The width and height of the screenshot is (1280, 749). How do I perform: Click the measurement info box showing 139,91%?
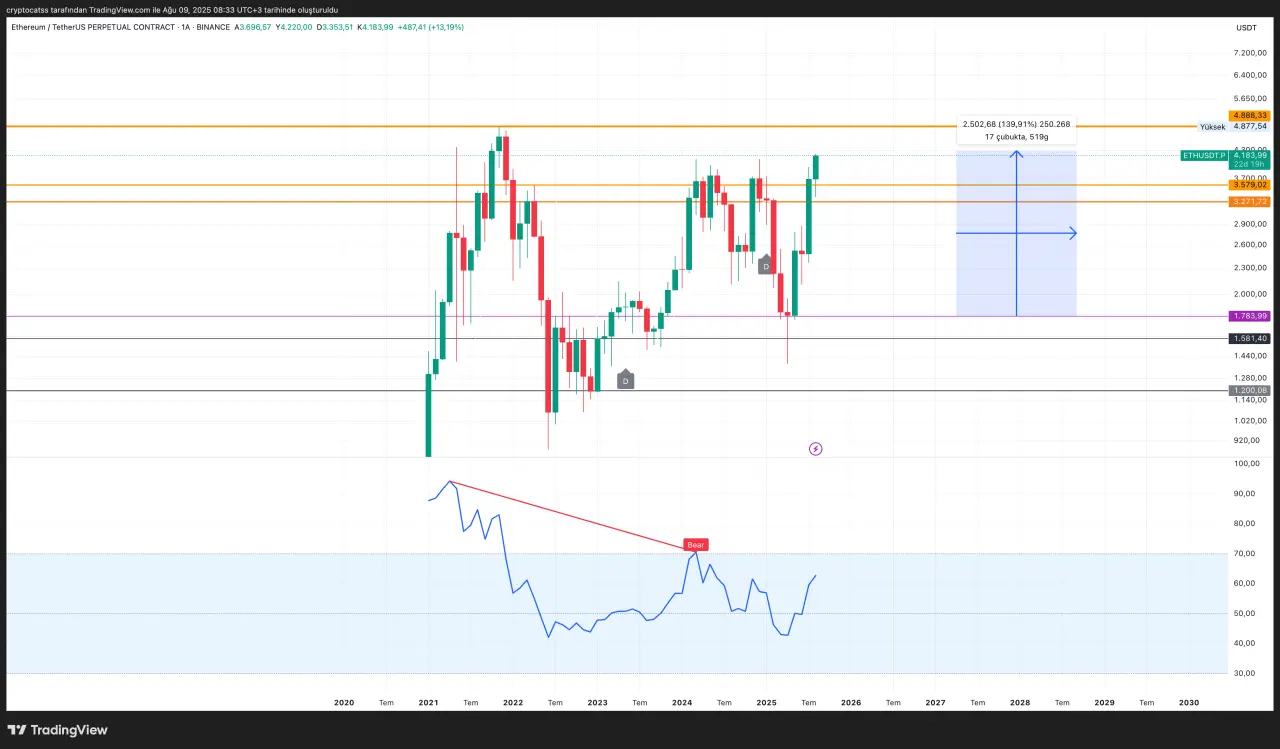(x=1016, y=130)
